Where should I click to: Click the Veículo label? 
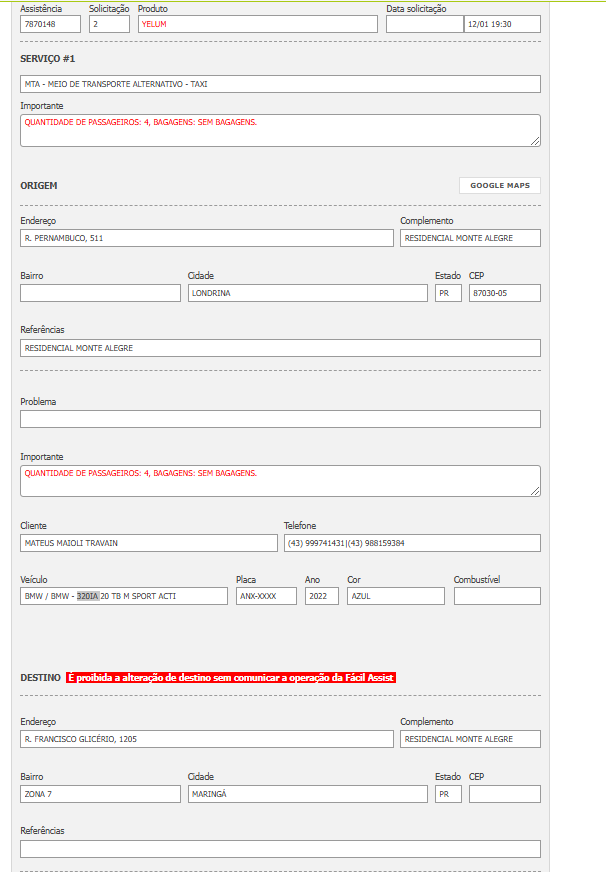tap(34, 579)
